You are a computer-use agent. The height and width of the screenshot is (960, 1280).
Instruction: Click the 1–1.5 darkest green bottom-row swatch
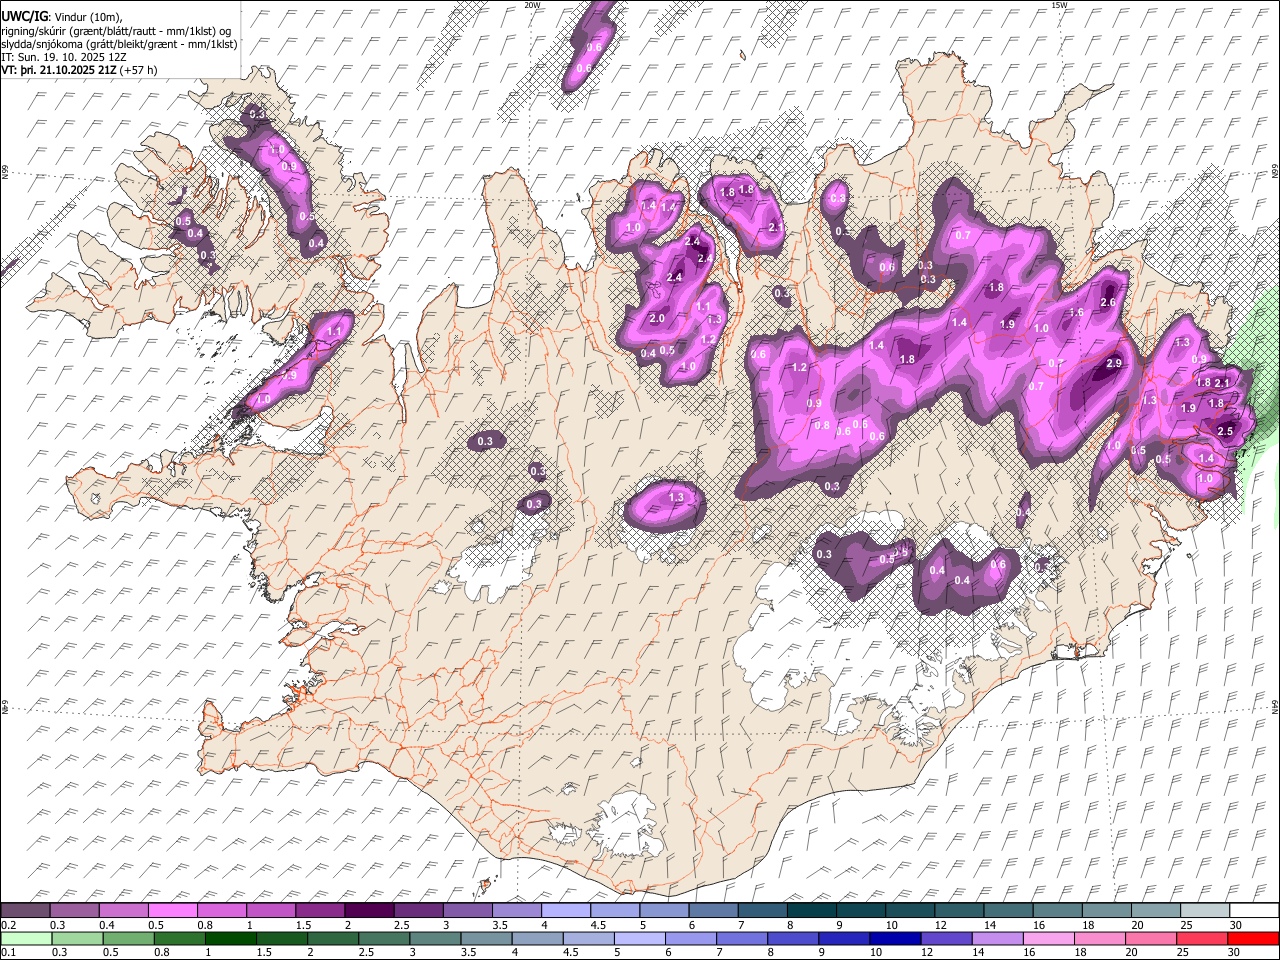click(230, 939)
